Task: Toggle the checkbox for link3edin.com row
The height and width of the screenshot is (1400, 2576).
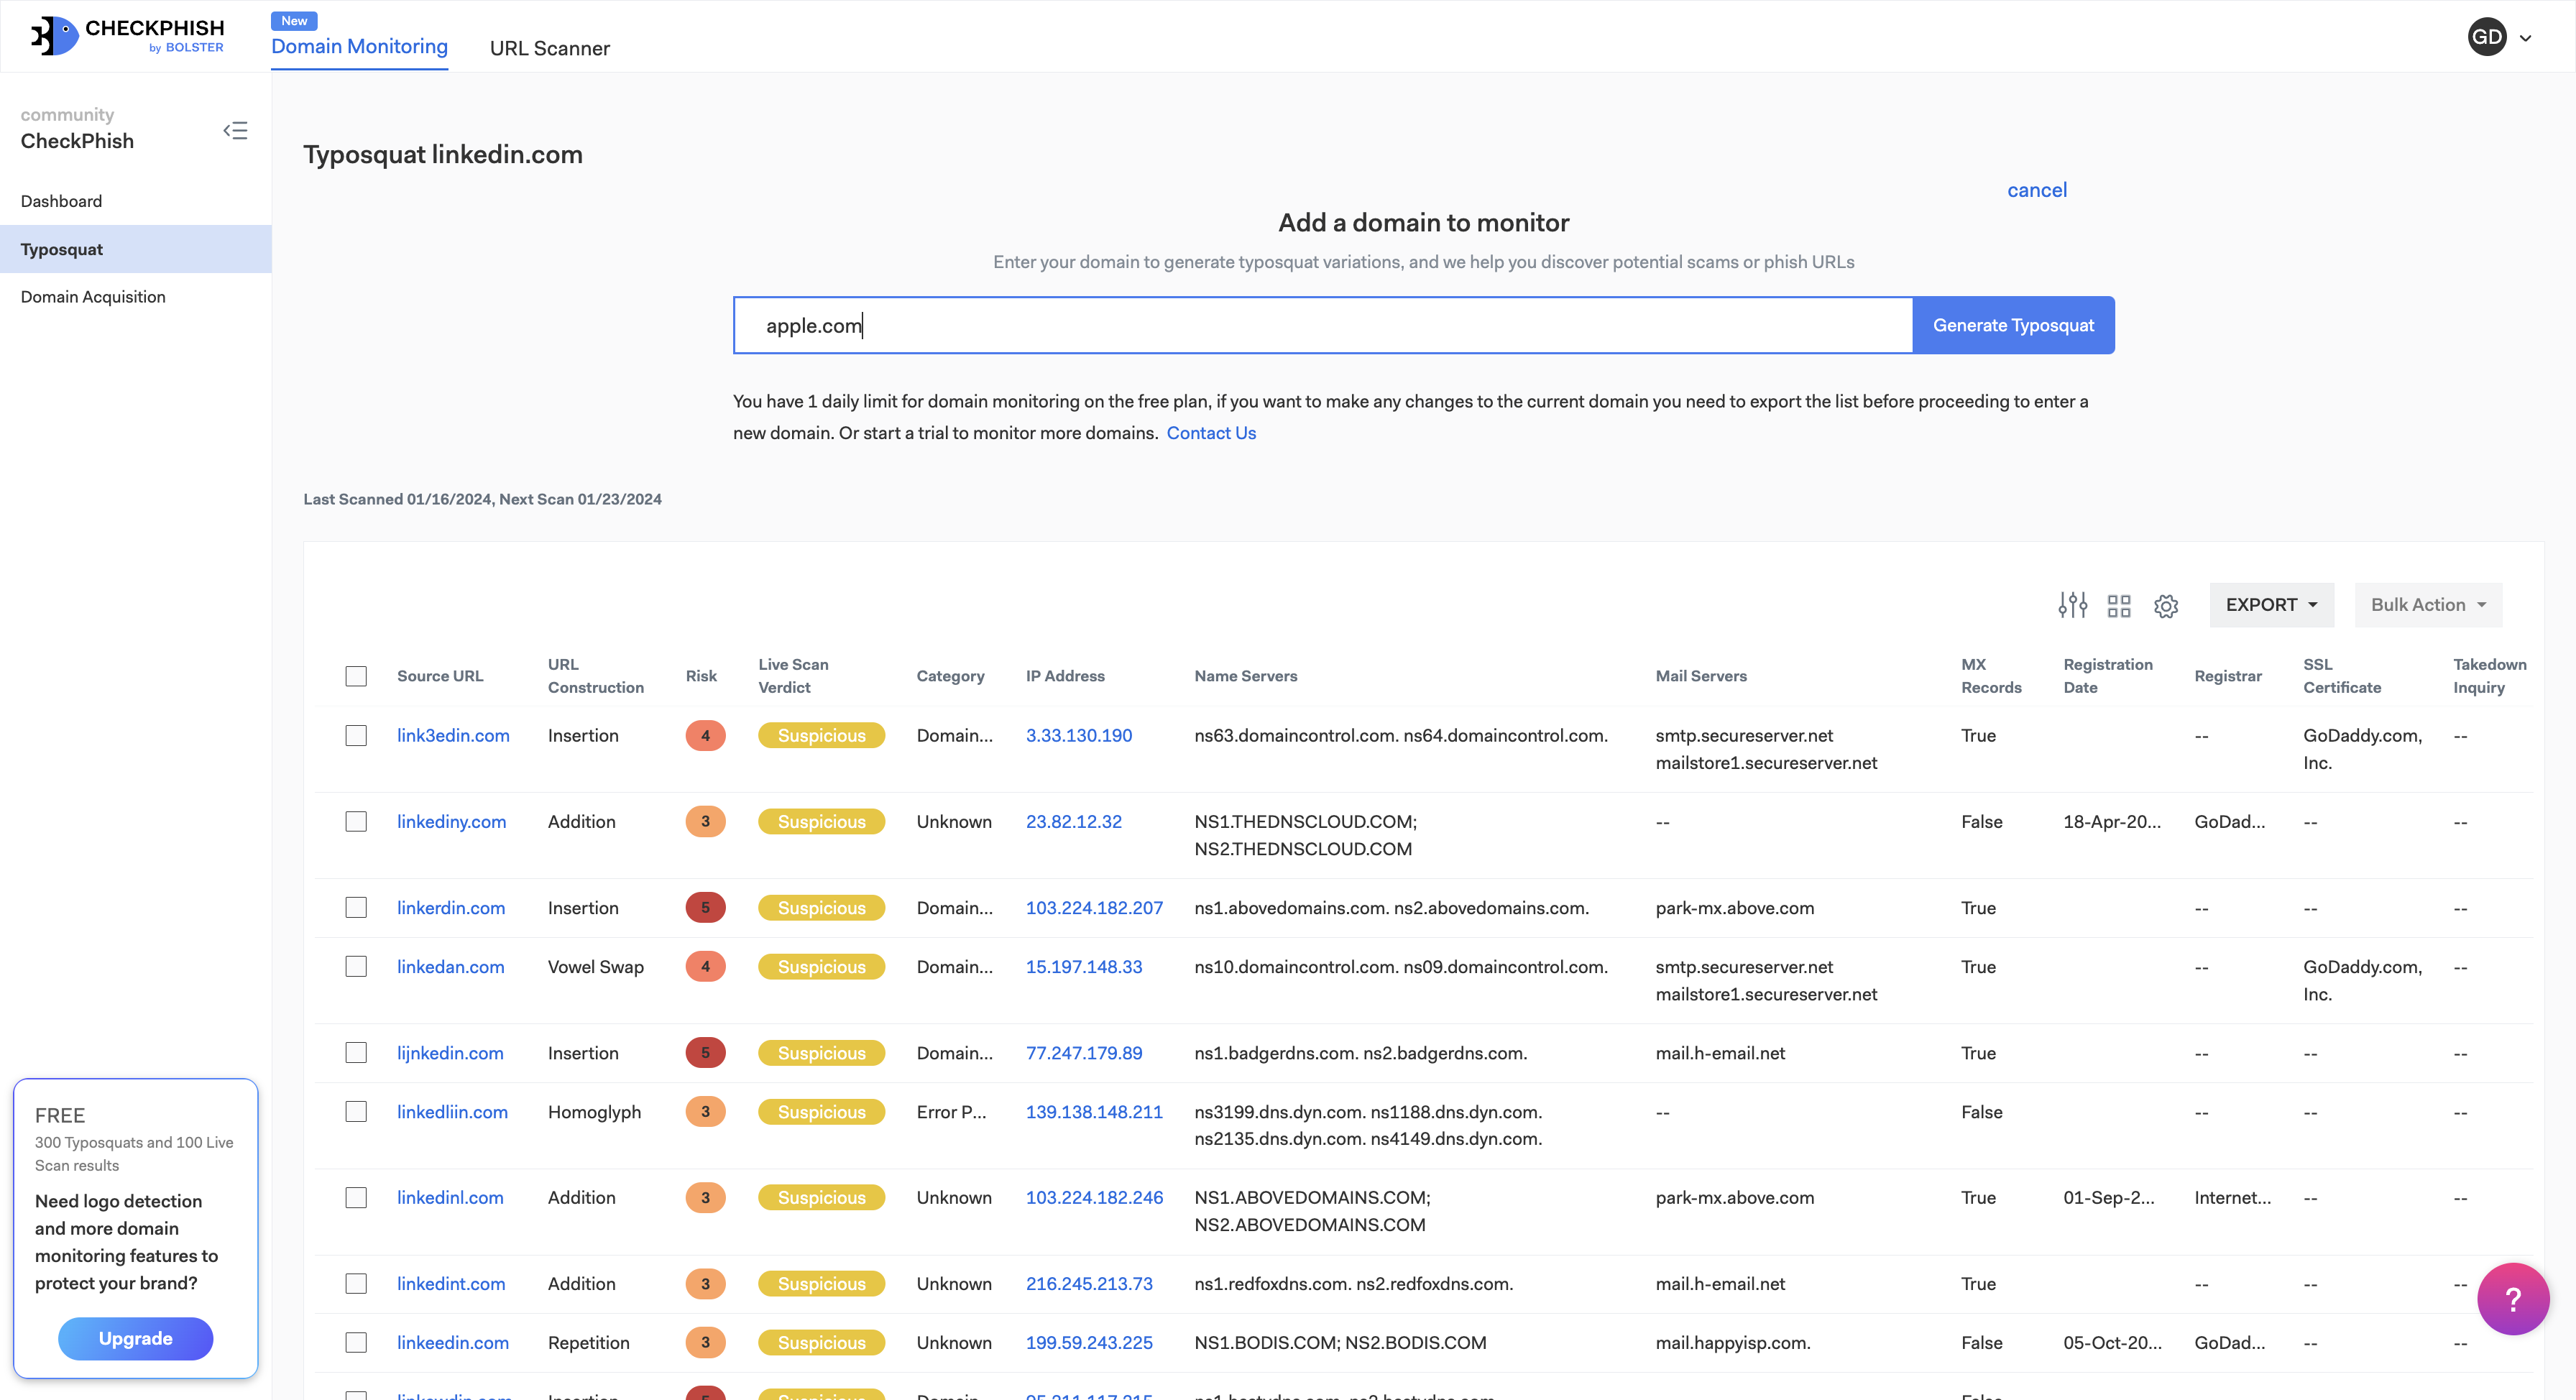Action: pyautogui.click(x=357, y=736)
